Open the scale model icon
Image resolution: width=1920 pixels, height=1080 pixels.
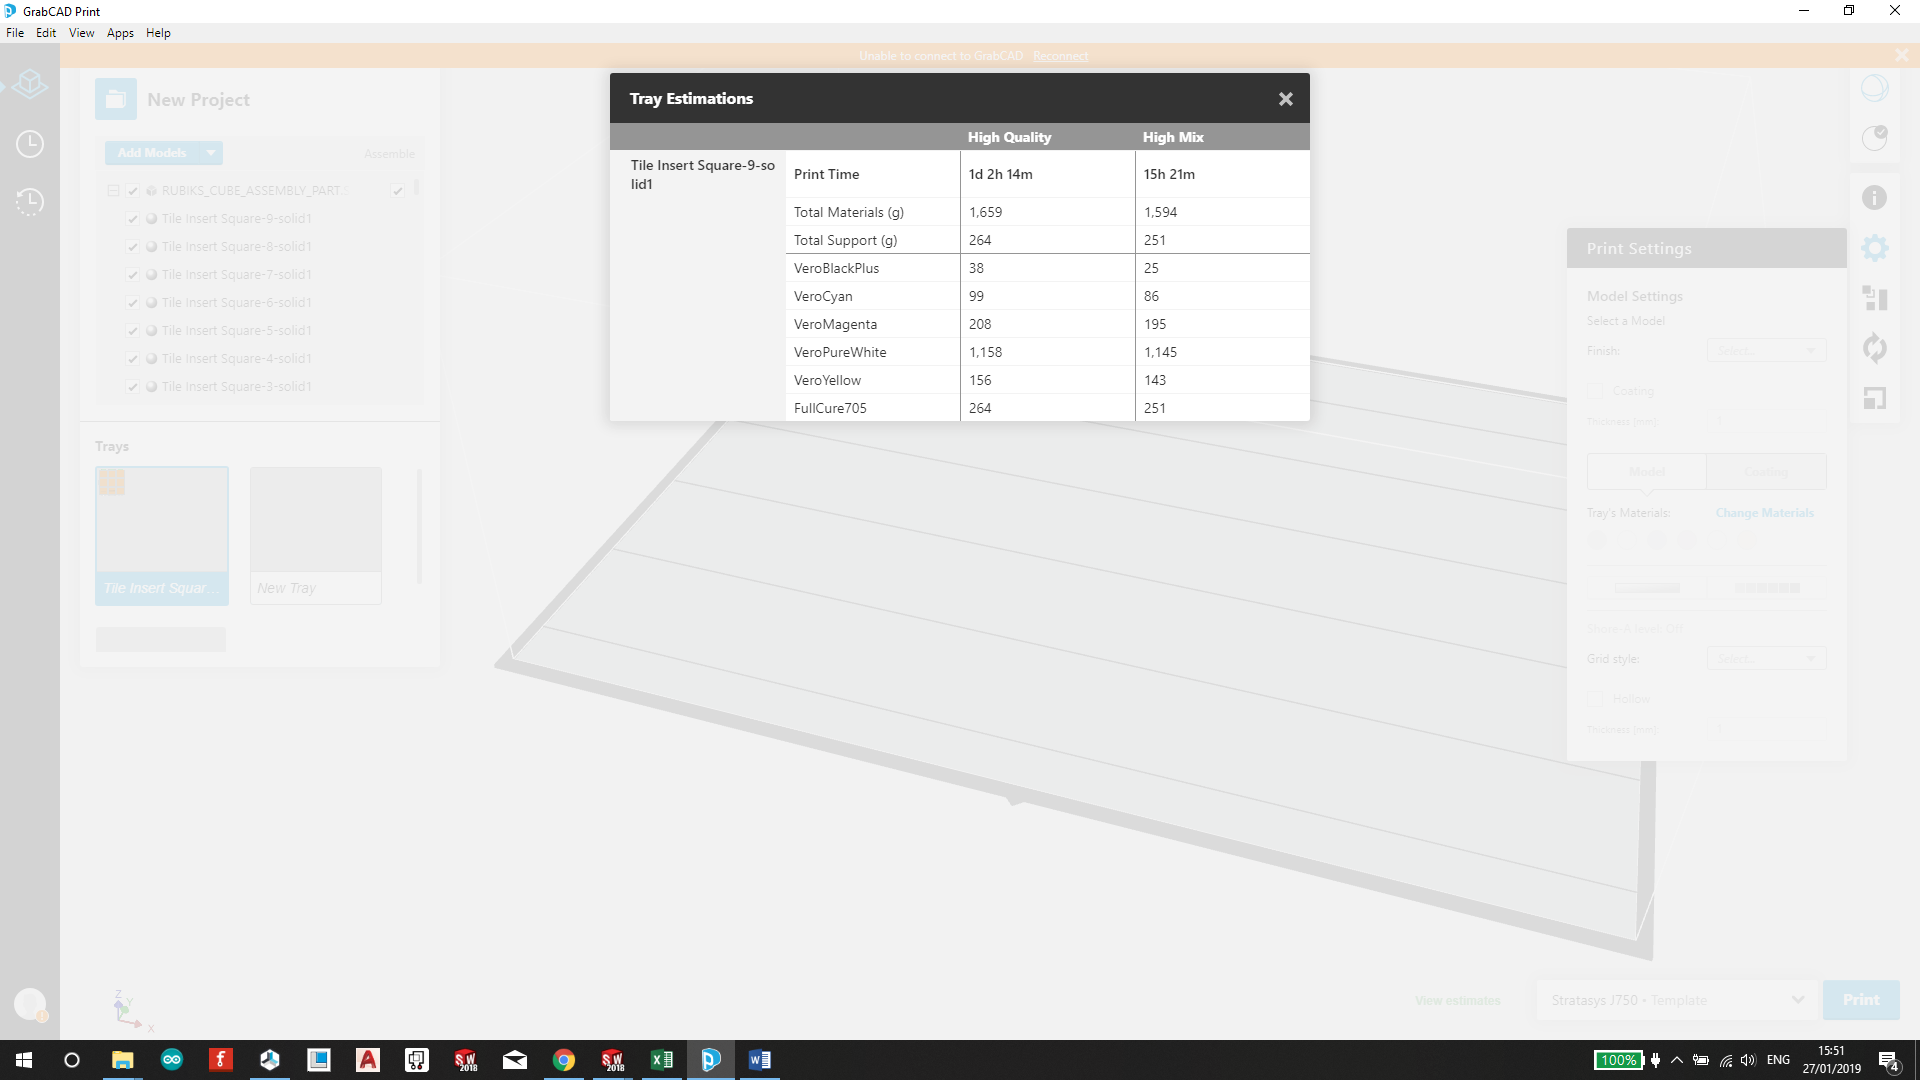1874,398
